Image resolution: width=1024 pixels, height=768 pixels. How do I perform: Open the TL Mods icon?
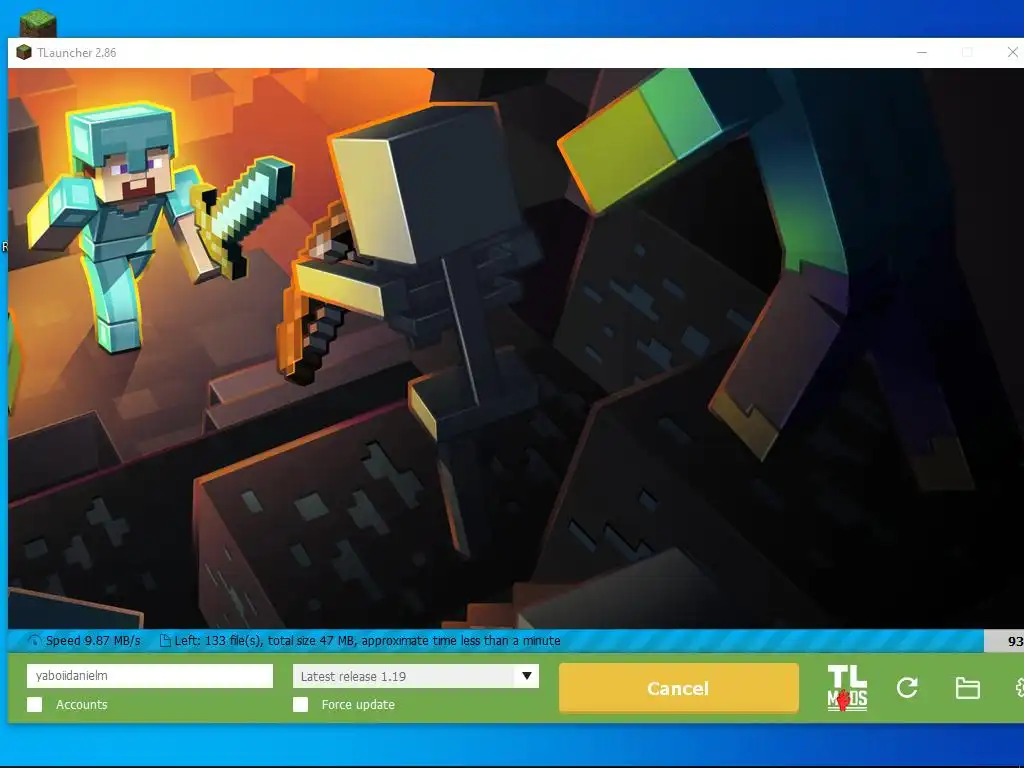click(x=847, y=688)
